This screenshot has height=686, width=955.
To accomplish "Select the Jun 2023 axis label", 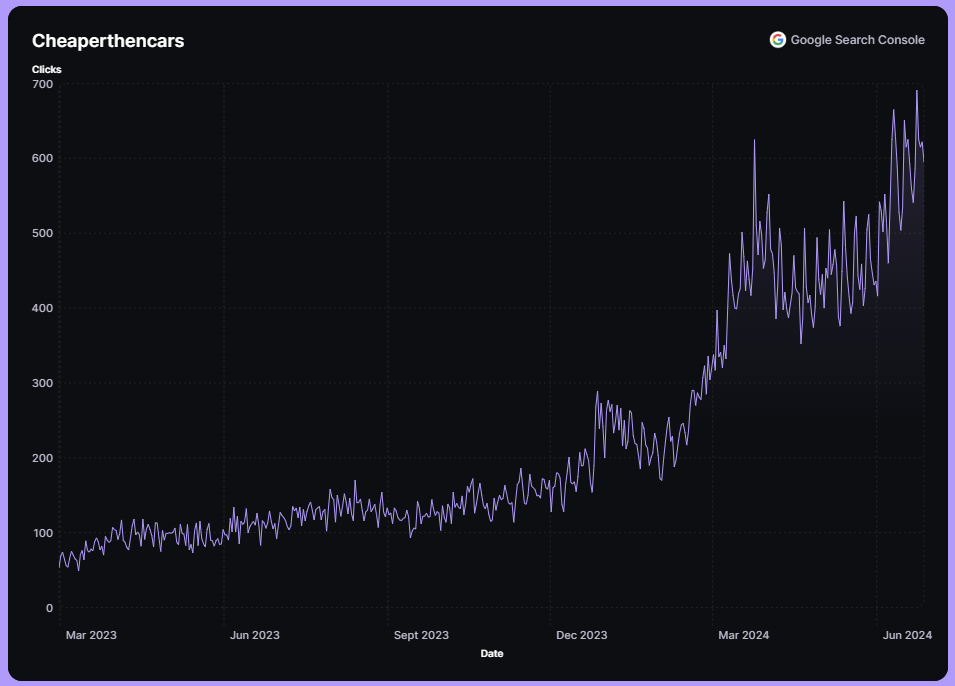I will point(254,635).
